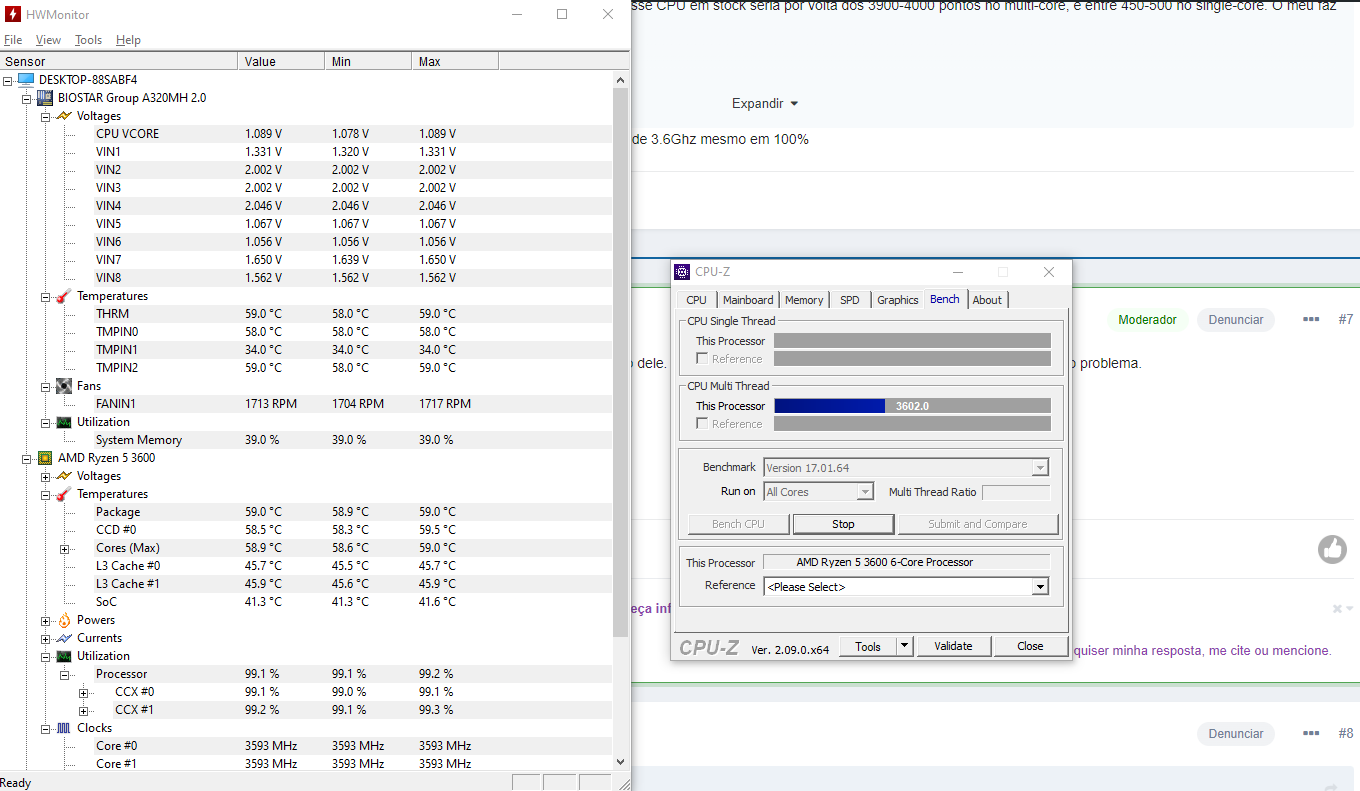Image resolution: width=1360 pixels, height=791 pixels.
Task: Toggle Single Thread Reference checkbox in CPU-Z
Action: tap(702, 359)
